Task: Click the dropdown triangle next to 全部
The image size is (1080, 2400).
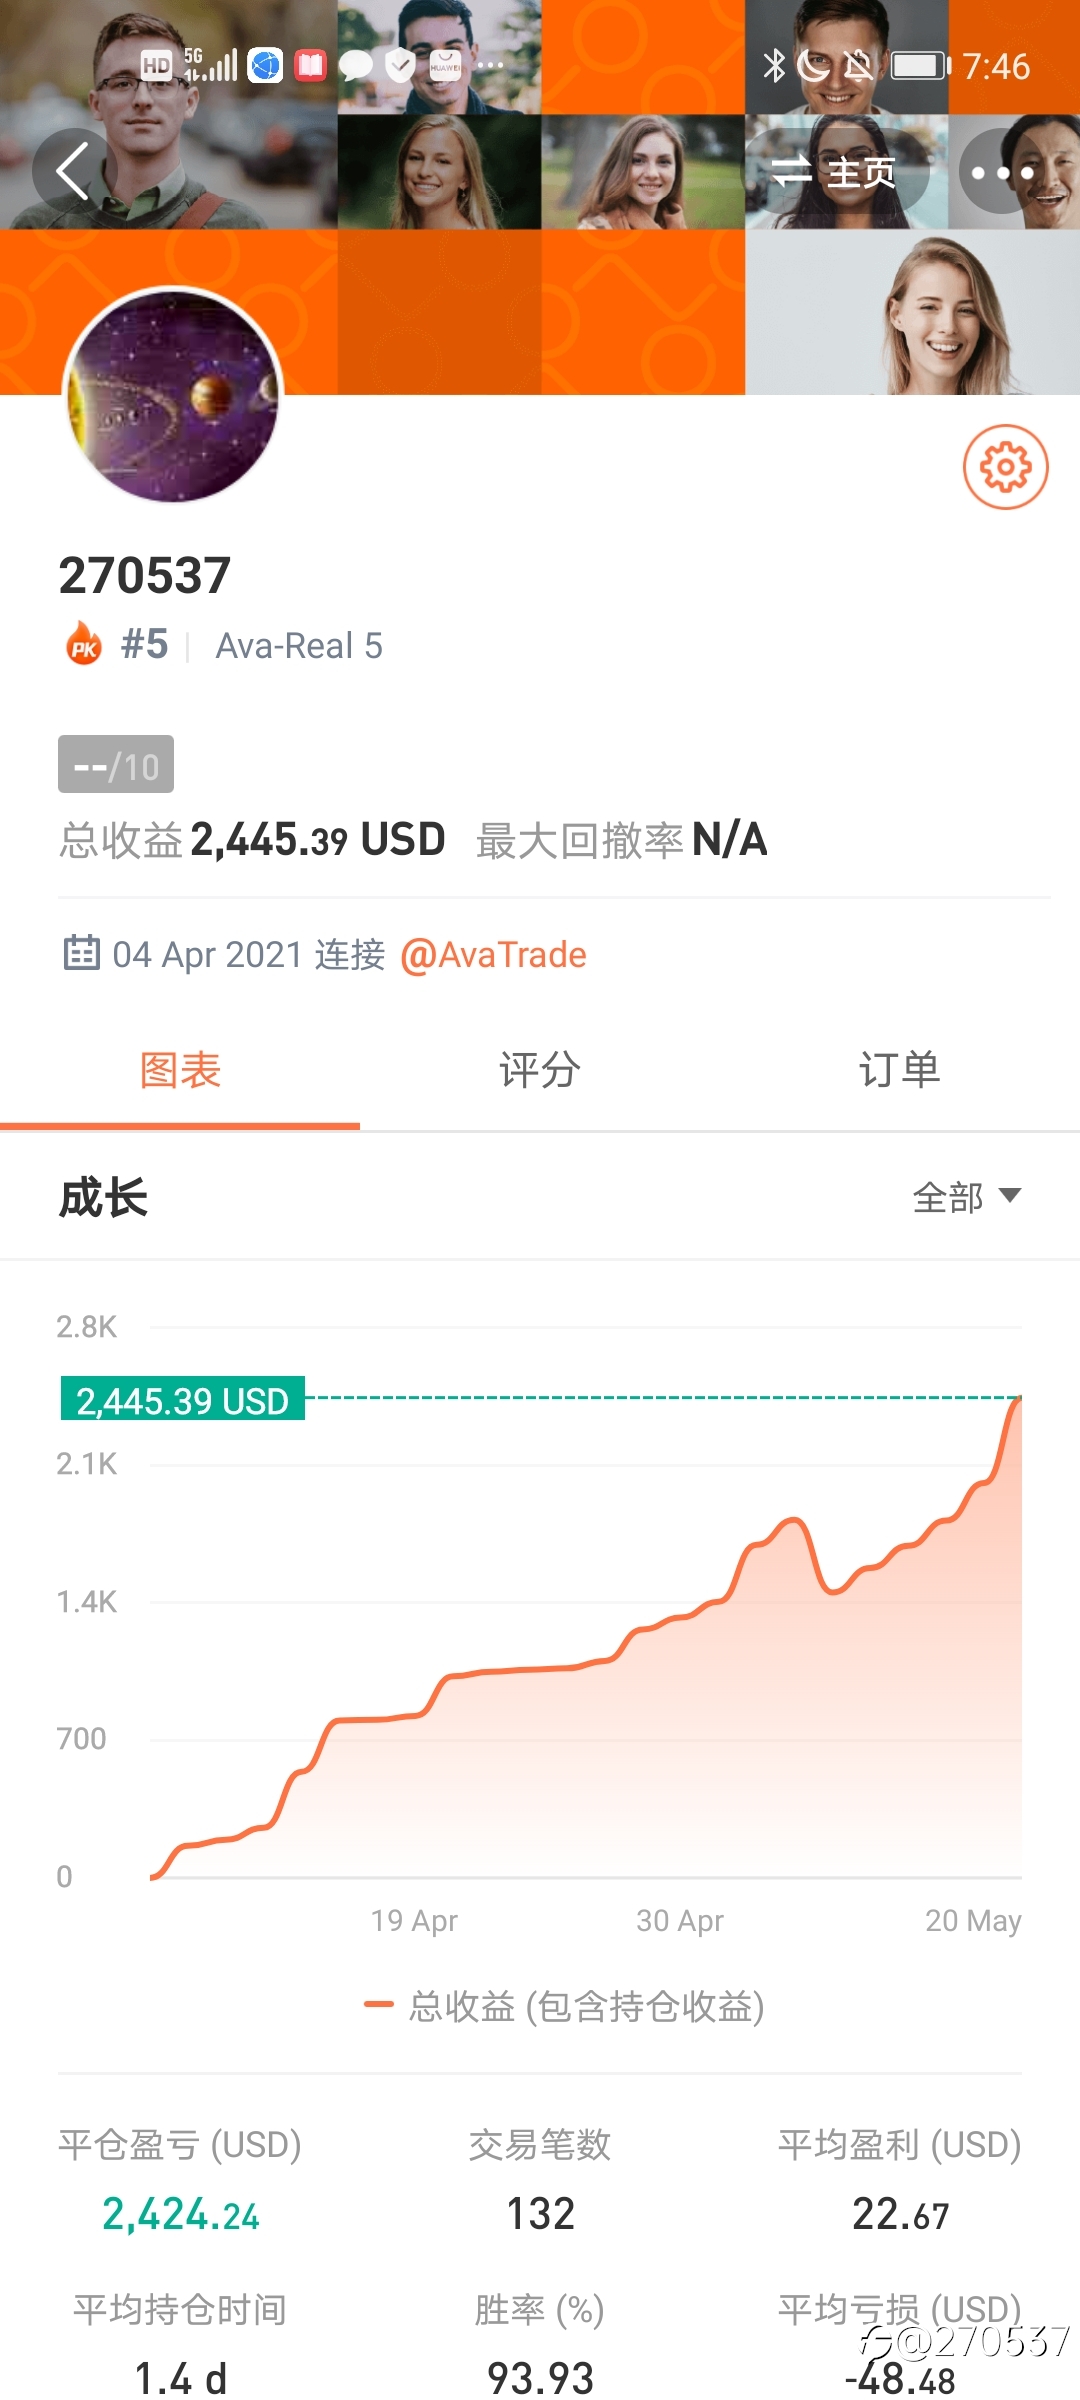Action: coord(1010,1195)
